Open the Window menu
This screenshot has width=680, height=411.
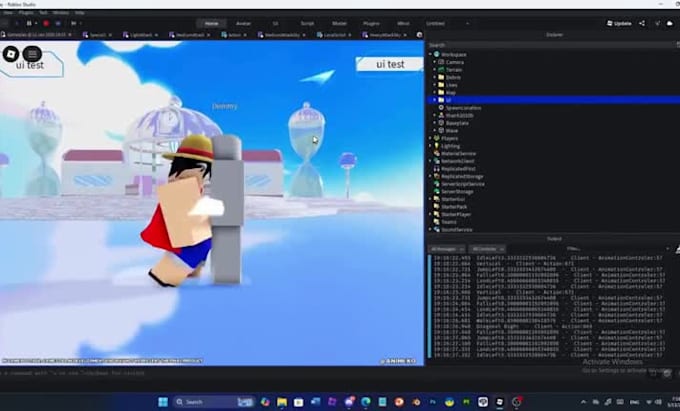point(61,13)
